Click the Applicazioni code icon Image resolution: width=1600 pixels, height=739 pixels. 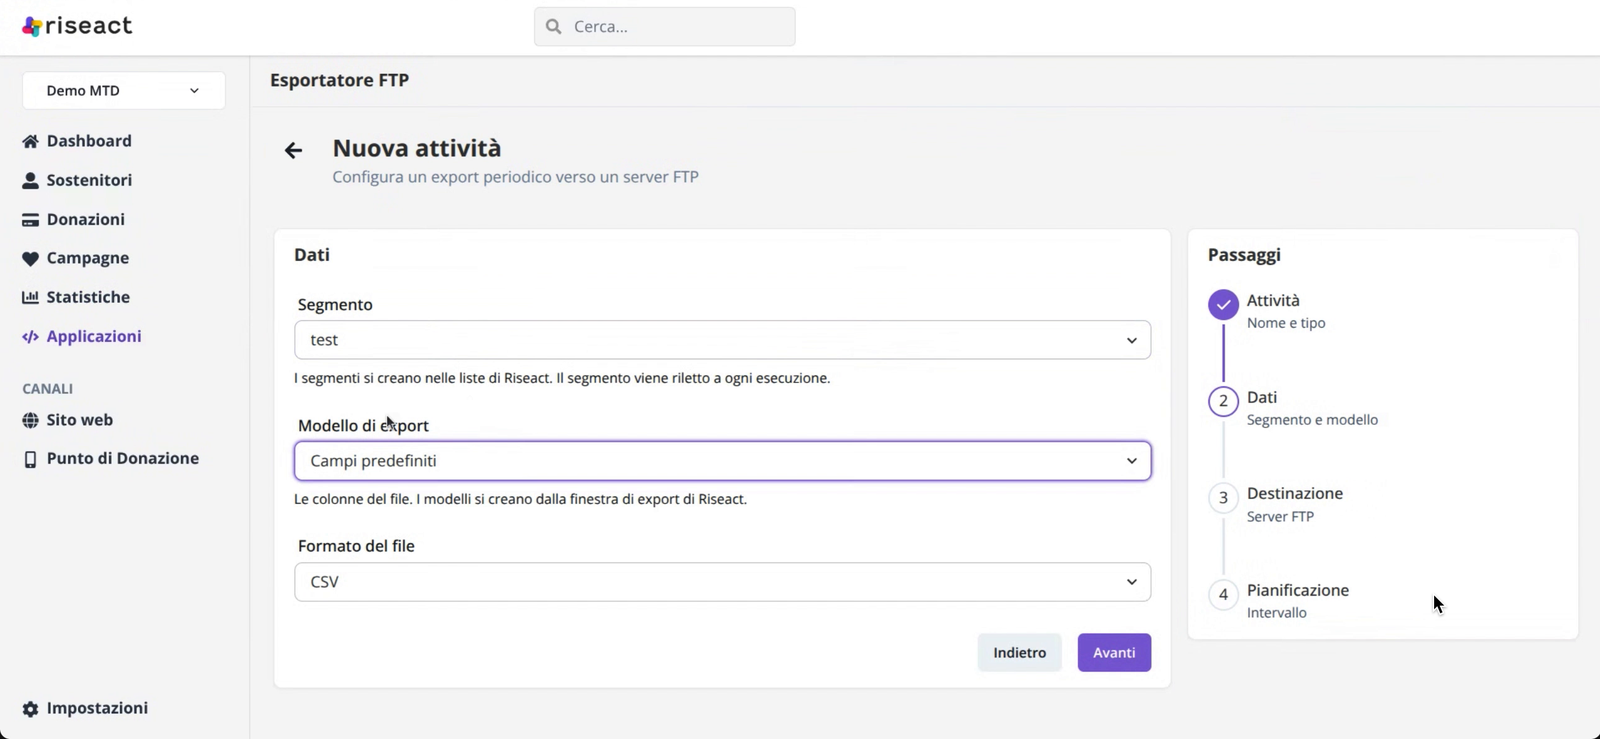click(x=30, y=336)
